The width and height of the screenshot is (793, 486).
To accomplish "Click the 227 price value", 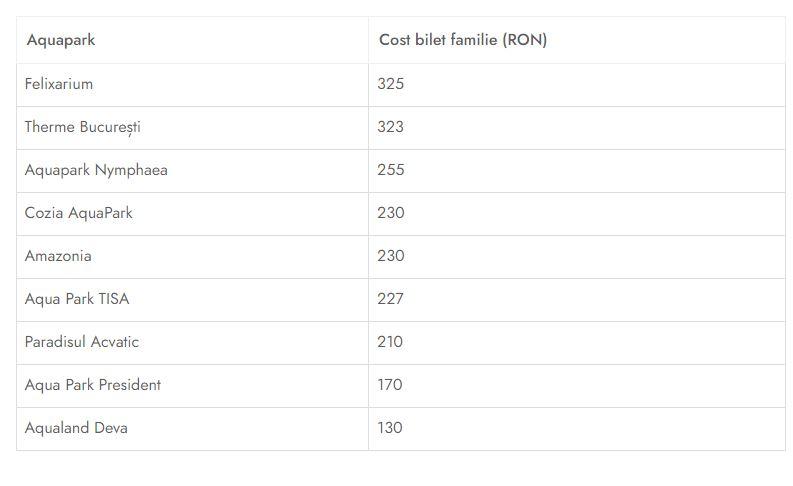I will click(391, 299).
